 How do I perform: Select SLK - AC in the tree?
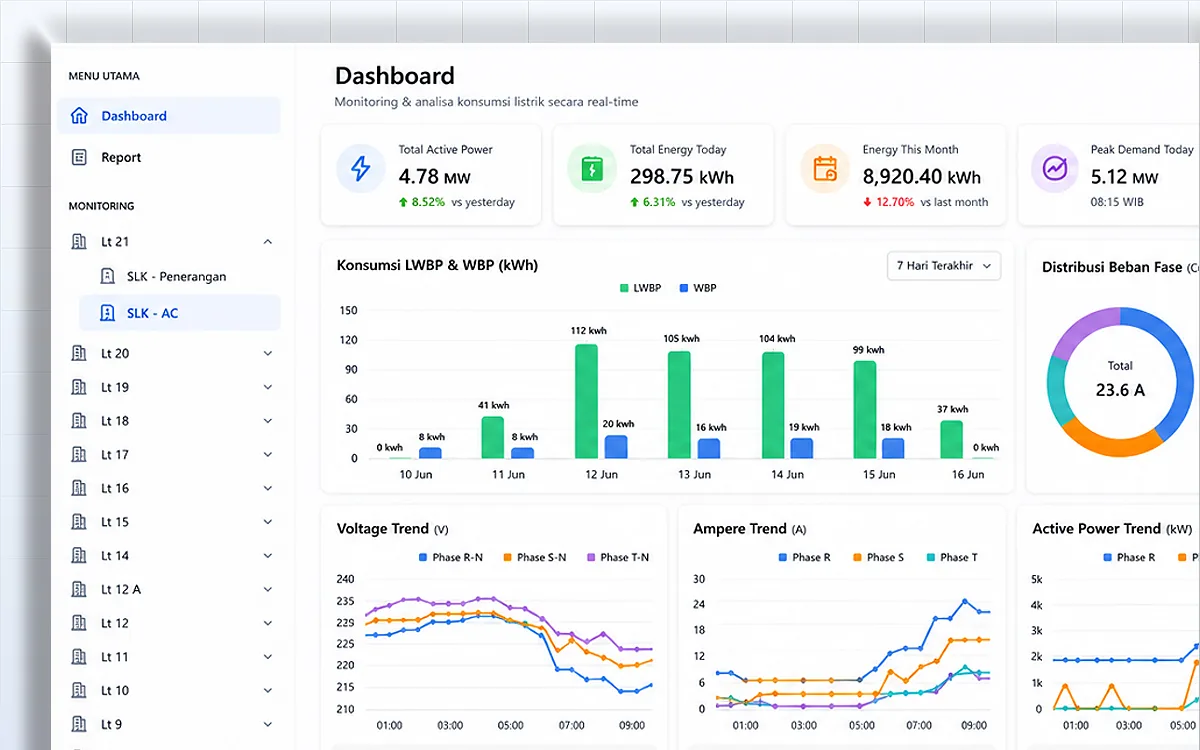tap(180, 313)
